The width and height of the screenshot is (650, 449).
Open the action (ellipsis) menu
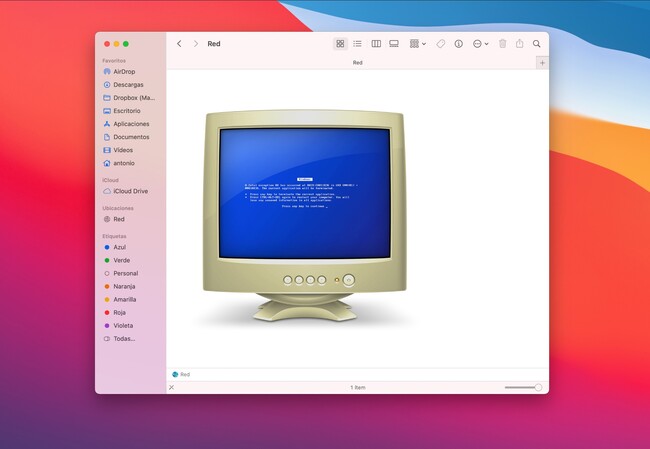(480, 44)
